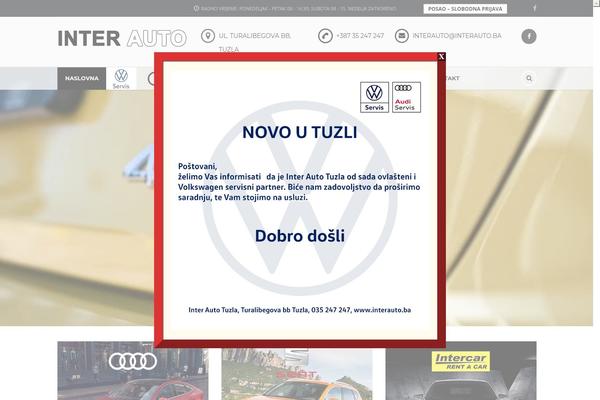Click POSAO - SLOBODNA PRIJAVA button
600x400 pixels.
tap(465, 9)
